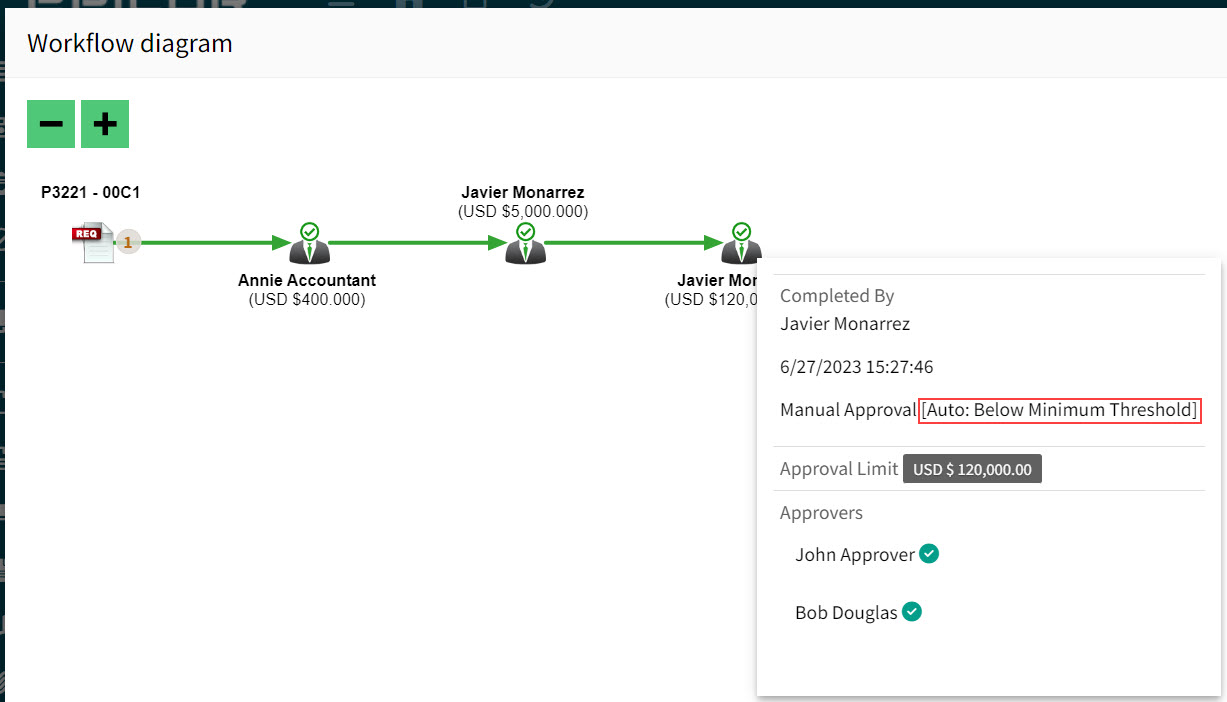This screenshot has width=1227, height=702.
Task: Select Bob Douglas in the approvers list
Action: (x=846, y=613)
